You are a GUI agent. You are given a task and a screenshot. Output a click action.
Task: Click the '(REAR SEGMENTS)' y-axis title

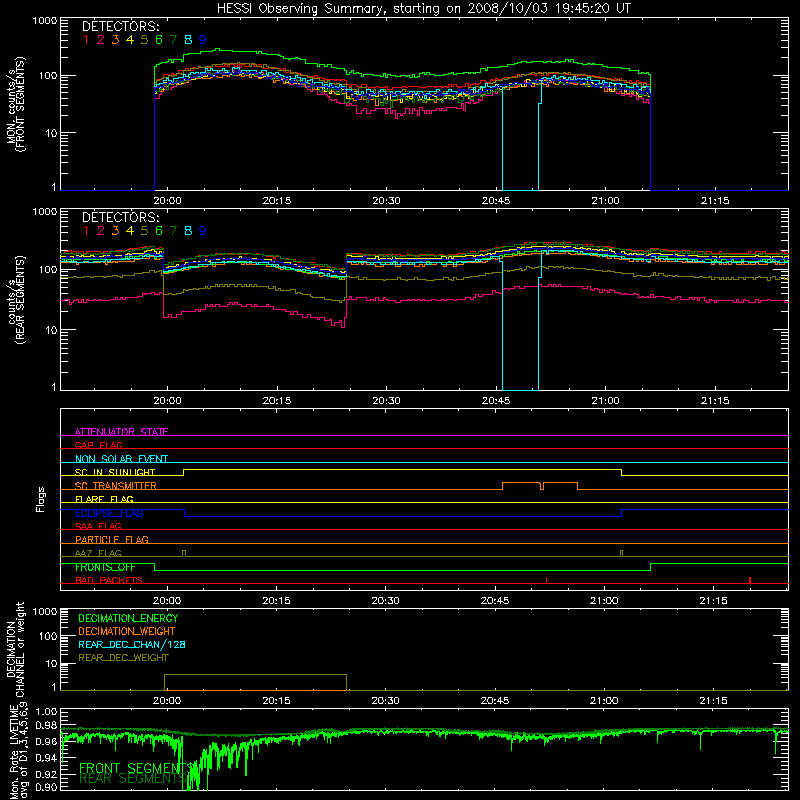[x=20, y=299]
